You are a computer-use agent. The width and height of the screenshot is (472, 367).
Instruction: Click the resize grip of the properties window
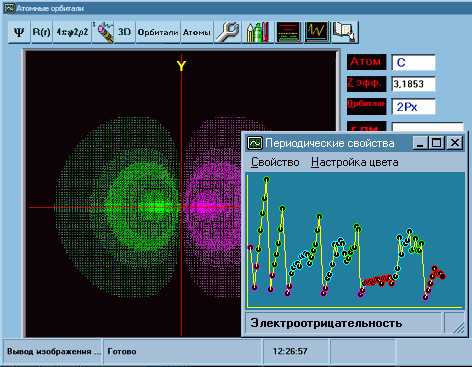[455, 323]
